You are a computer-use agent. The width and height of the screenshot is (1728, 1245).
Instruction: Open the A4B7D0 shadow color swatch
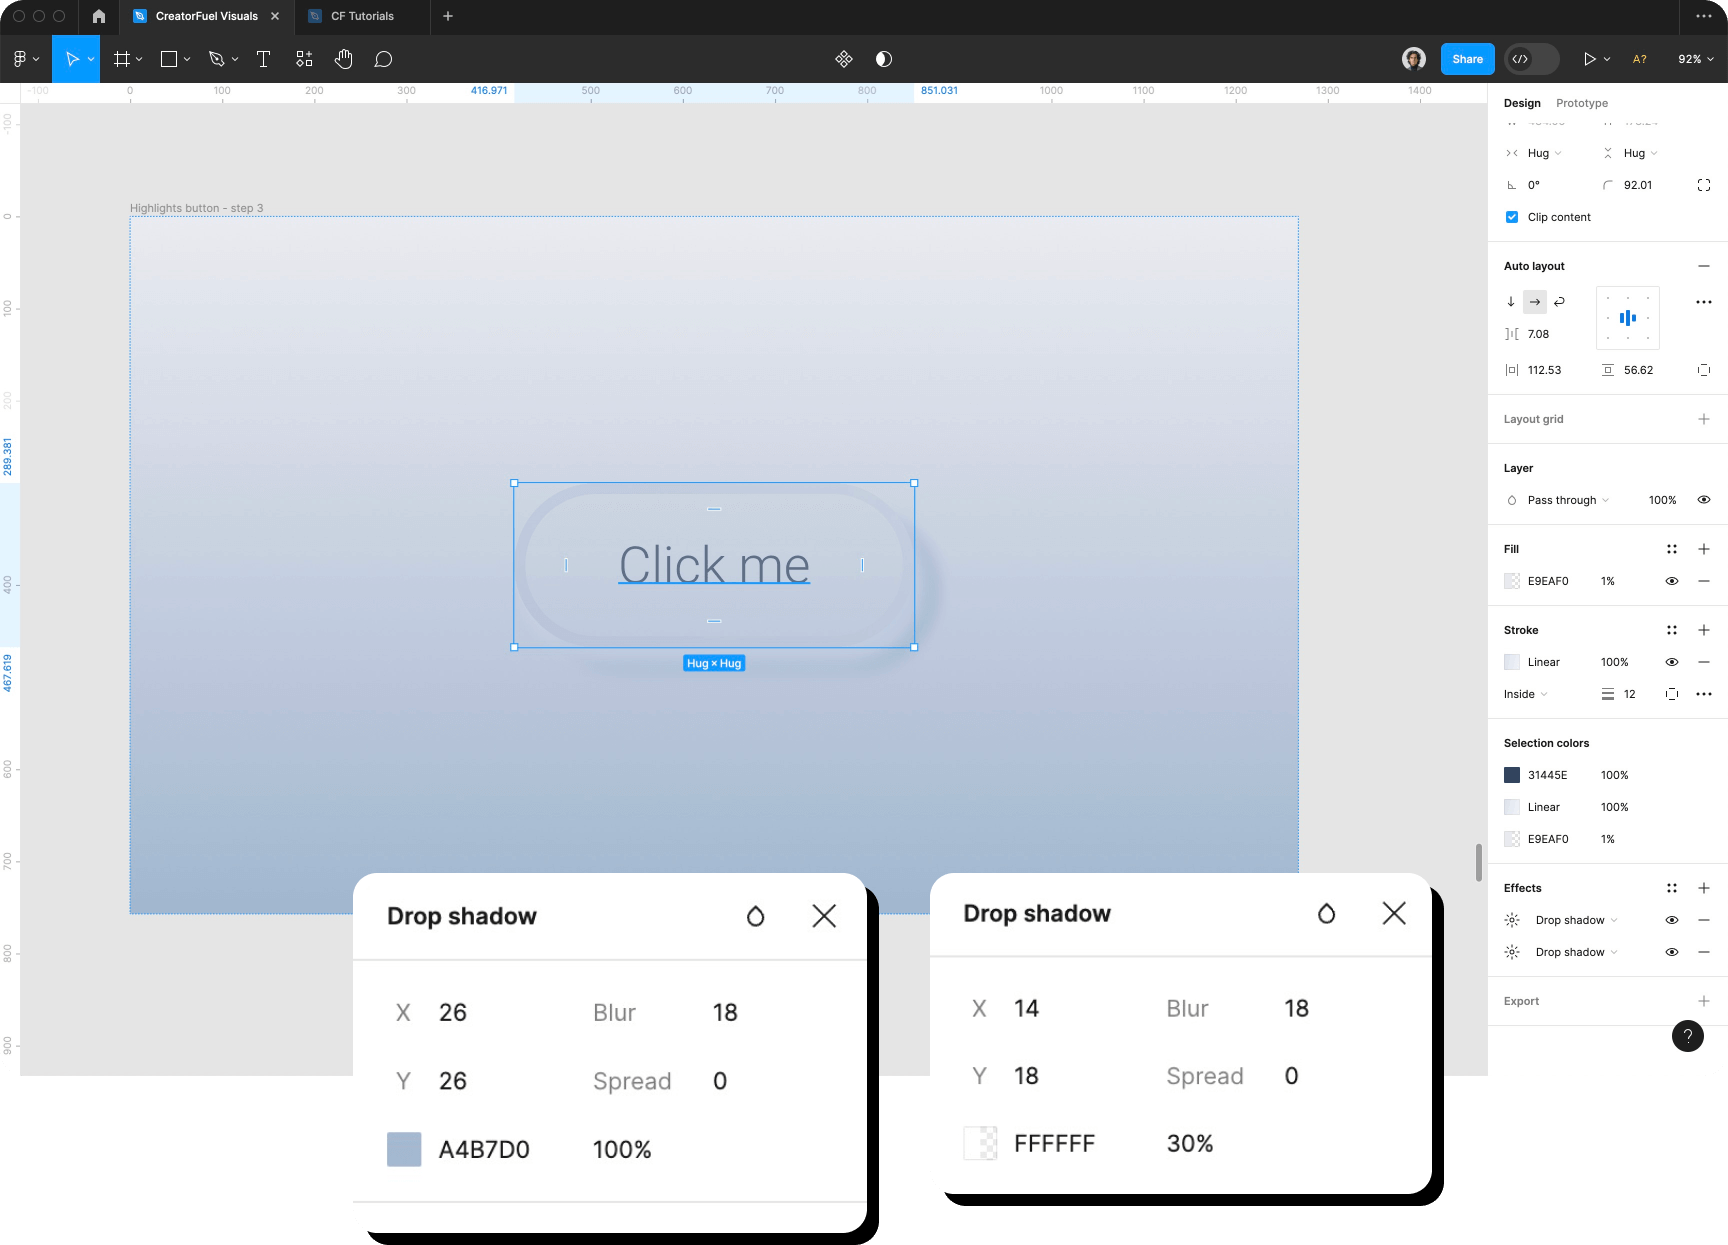[x=403, y=1149]
